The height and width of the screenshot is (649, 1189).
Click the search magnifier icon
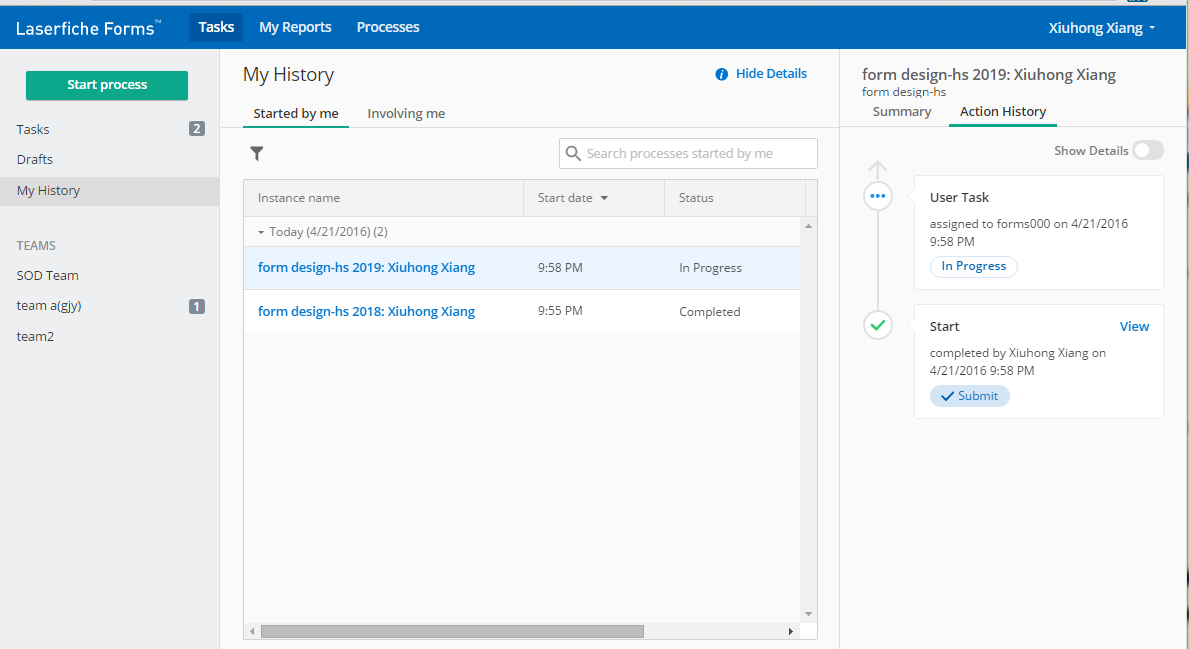(573, 154)
